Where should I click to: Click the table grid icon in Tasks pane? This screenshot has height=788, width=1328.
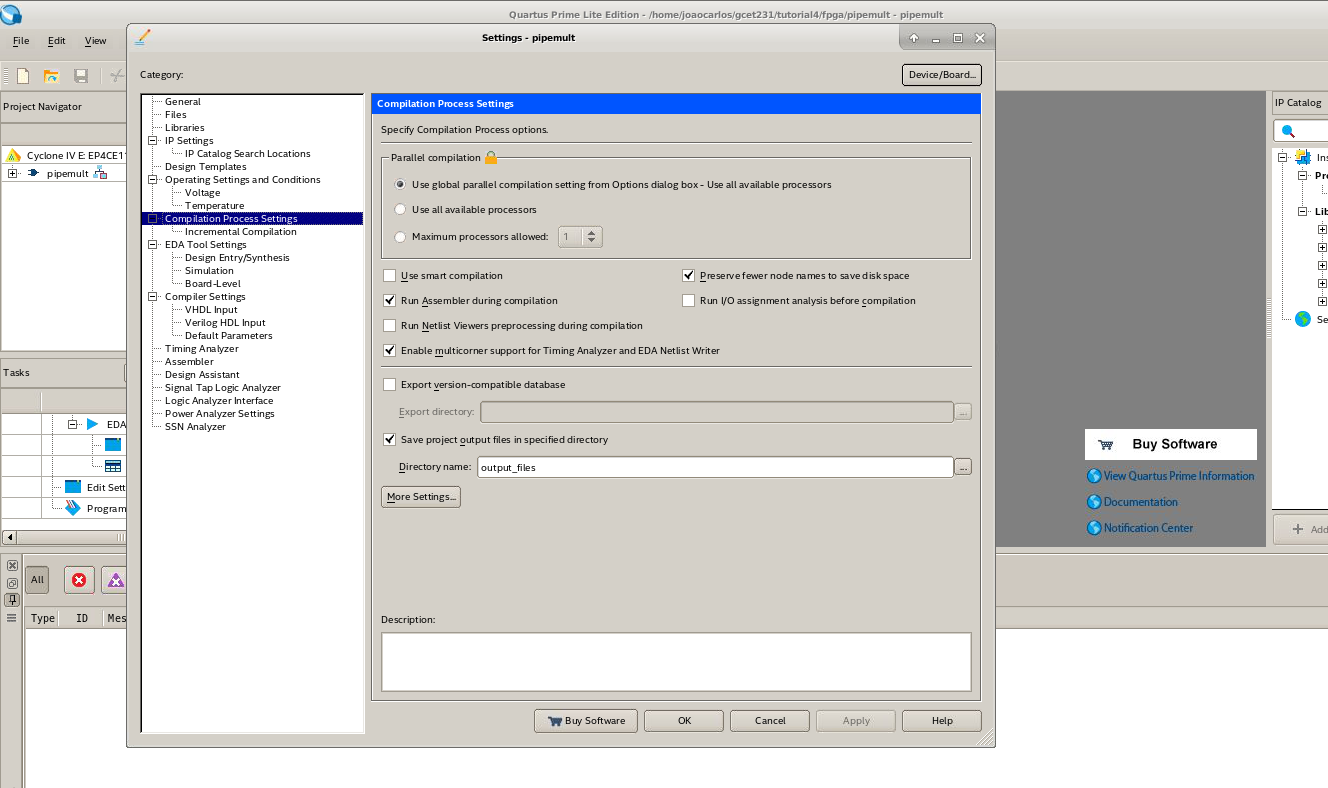pos(113,466)
